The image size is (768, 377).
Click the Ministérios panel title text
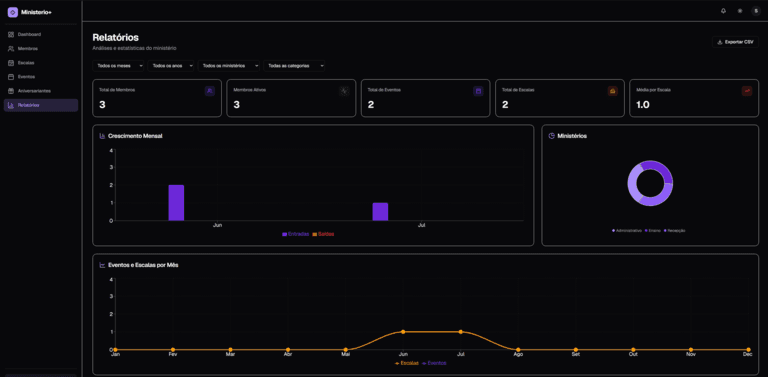(x=572, y=136)
